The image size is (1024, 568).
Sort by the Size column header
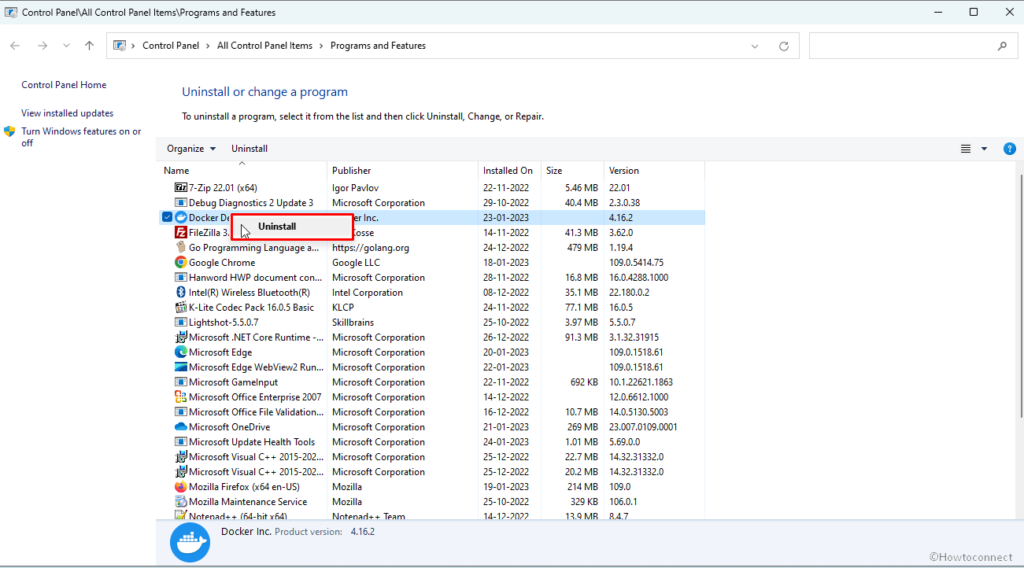(572, 170)
